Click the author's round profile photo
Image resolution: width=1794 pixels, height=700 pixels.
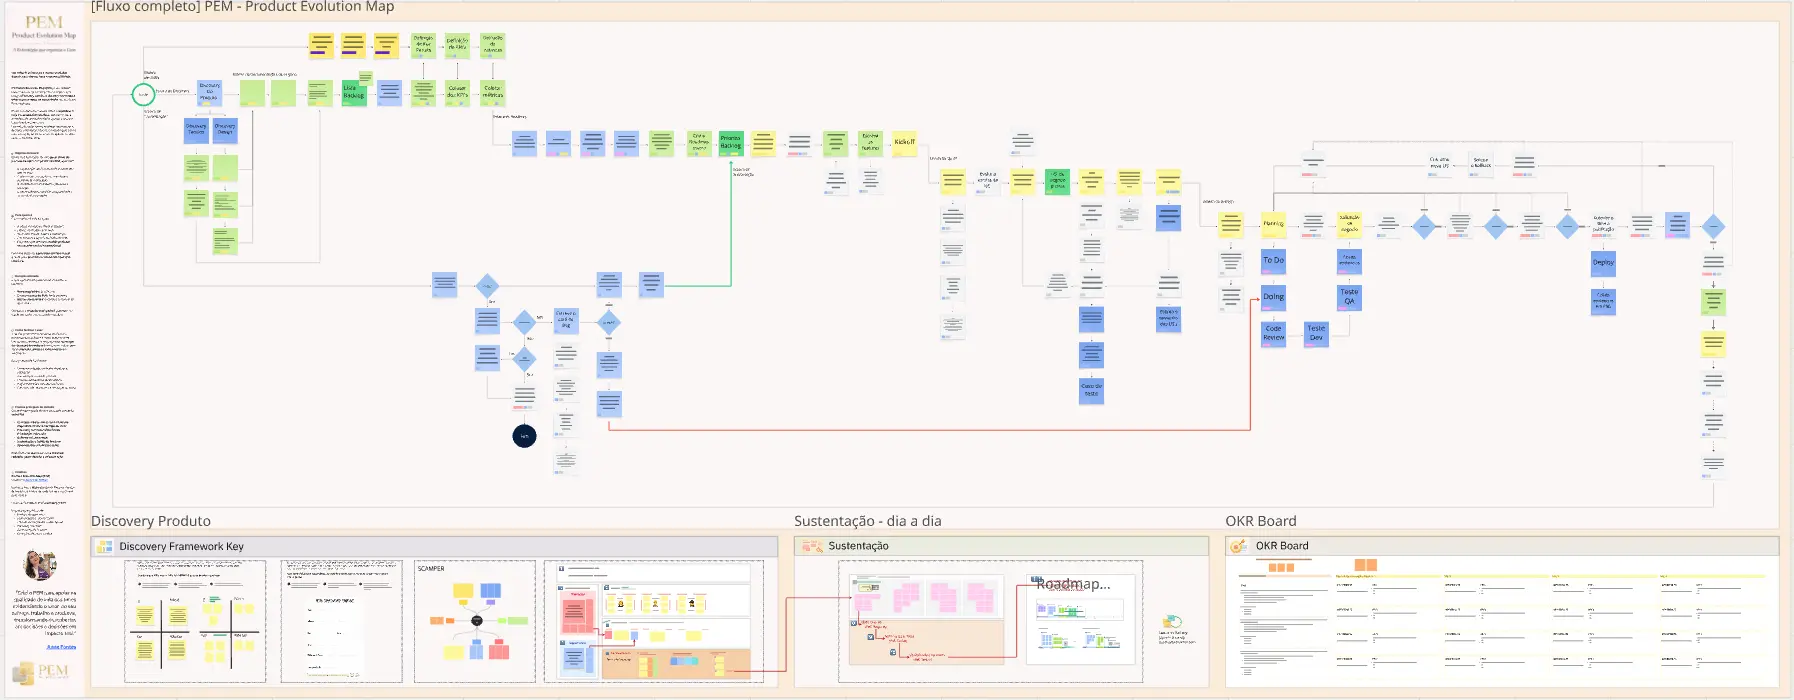pyautogui.click(x=40, y=565)
